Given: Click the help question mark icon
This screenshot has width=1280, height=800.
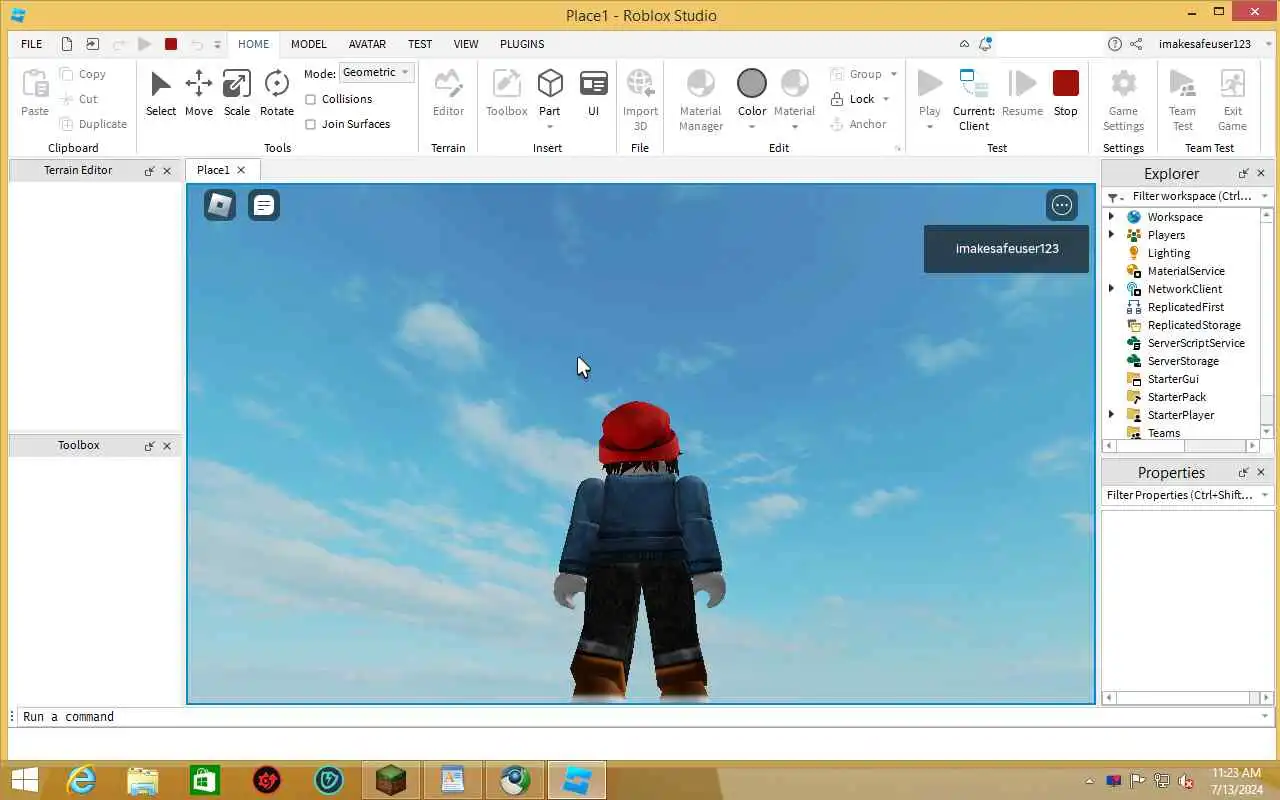Looking at the screenshot, I should coord(1115,44).
